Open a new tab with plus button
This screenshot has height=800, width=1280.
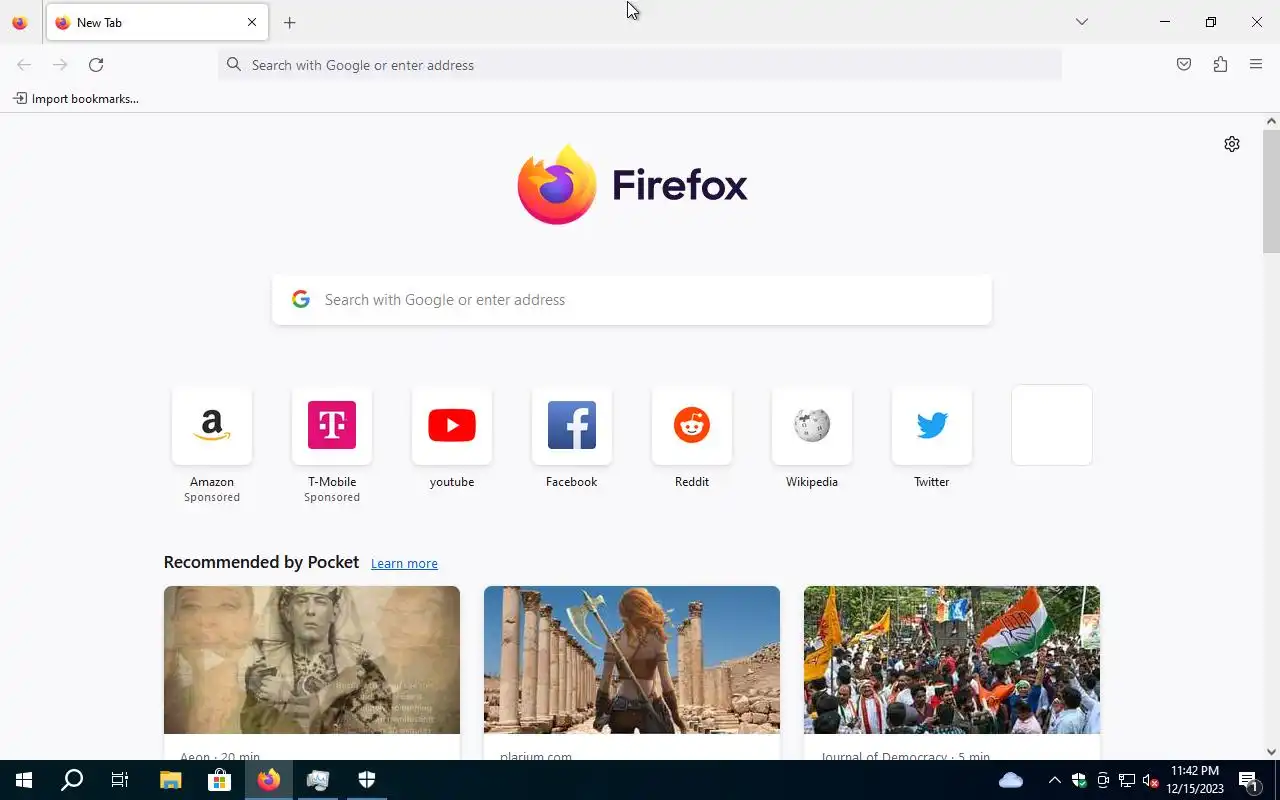289,22
